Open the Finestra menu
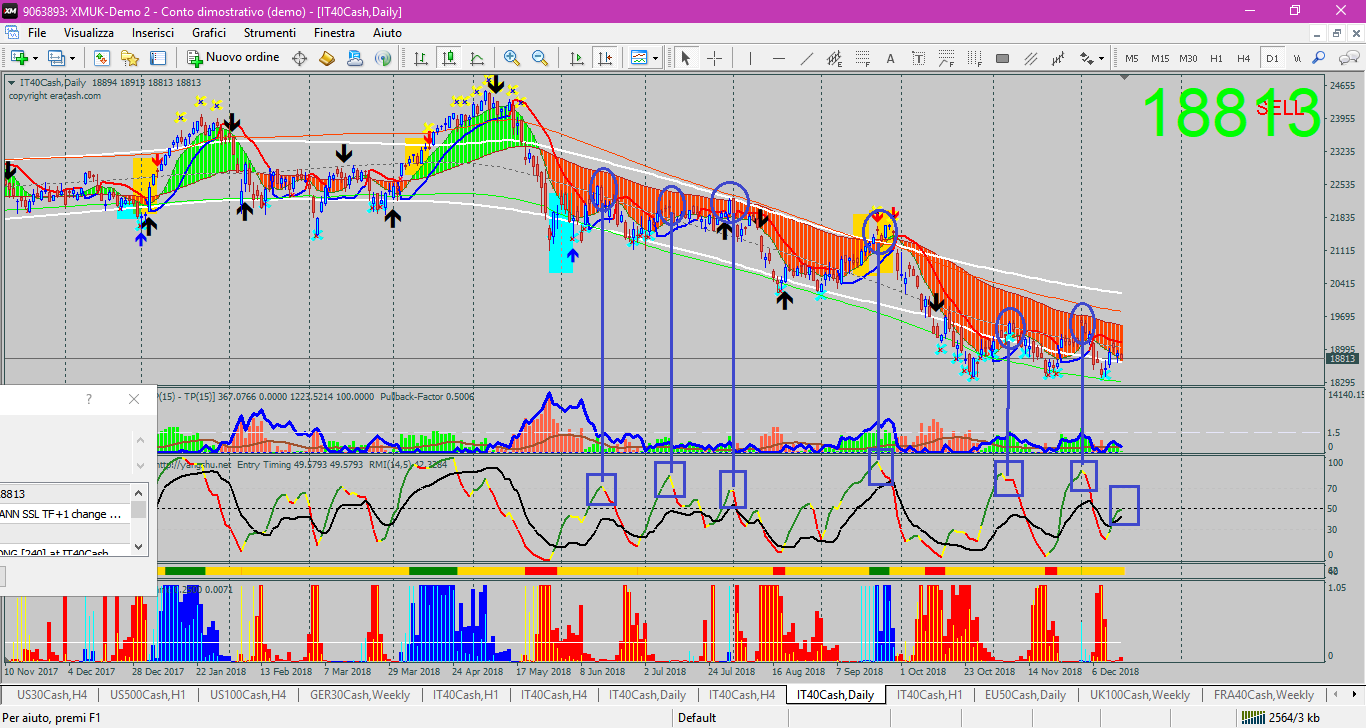The image size is (1366, 728). (x=334, y=33)
